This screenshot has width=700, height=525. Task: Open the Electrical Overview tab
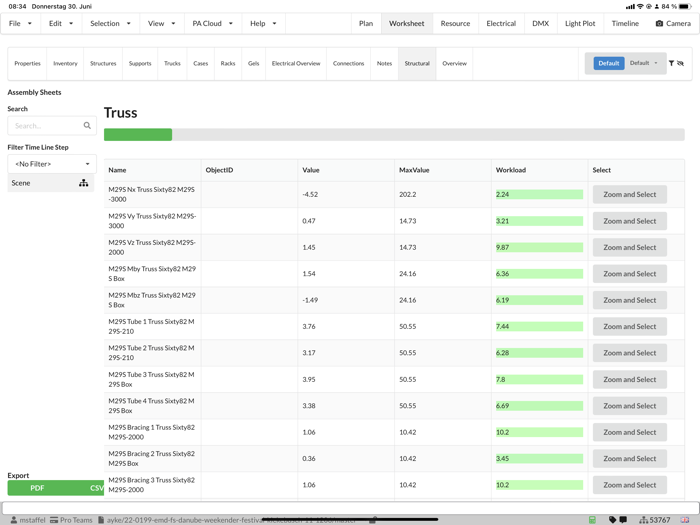296,63
